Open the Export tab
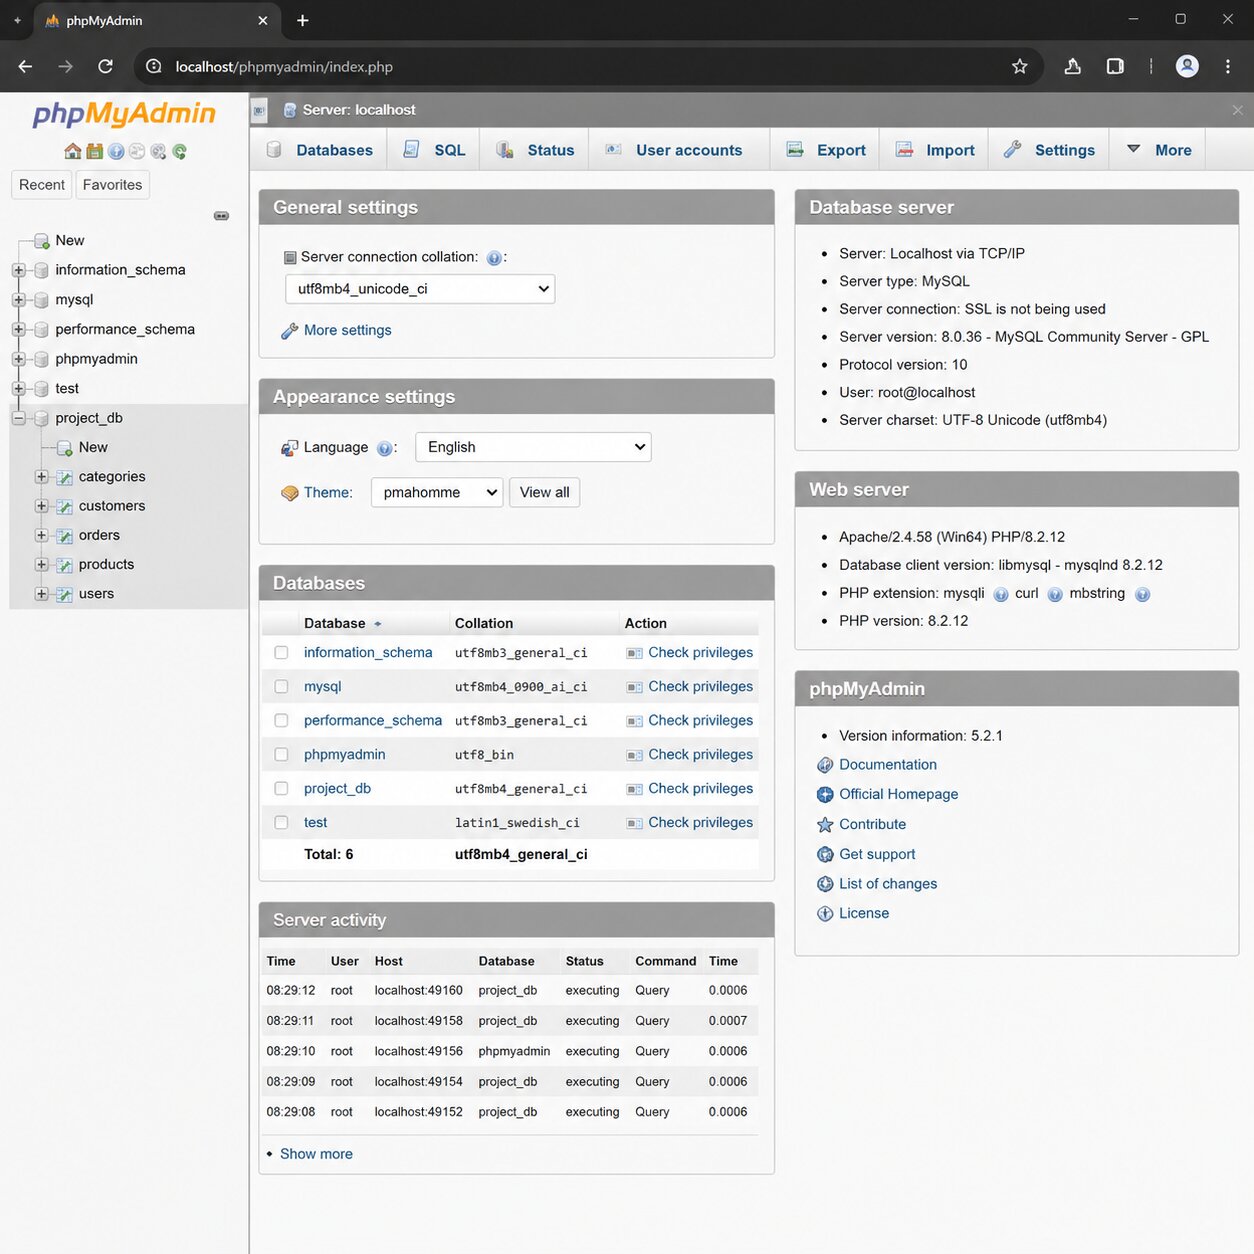 [826, 150]
